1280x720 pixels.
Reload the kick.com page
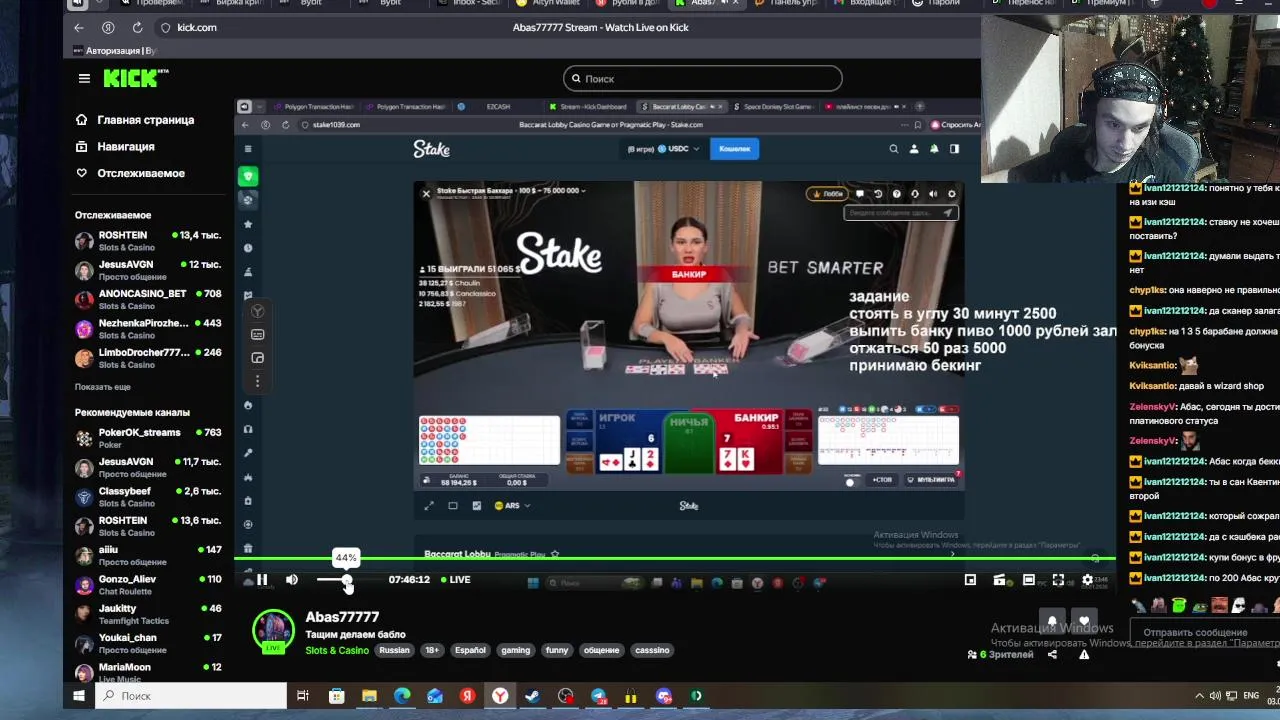137,27
